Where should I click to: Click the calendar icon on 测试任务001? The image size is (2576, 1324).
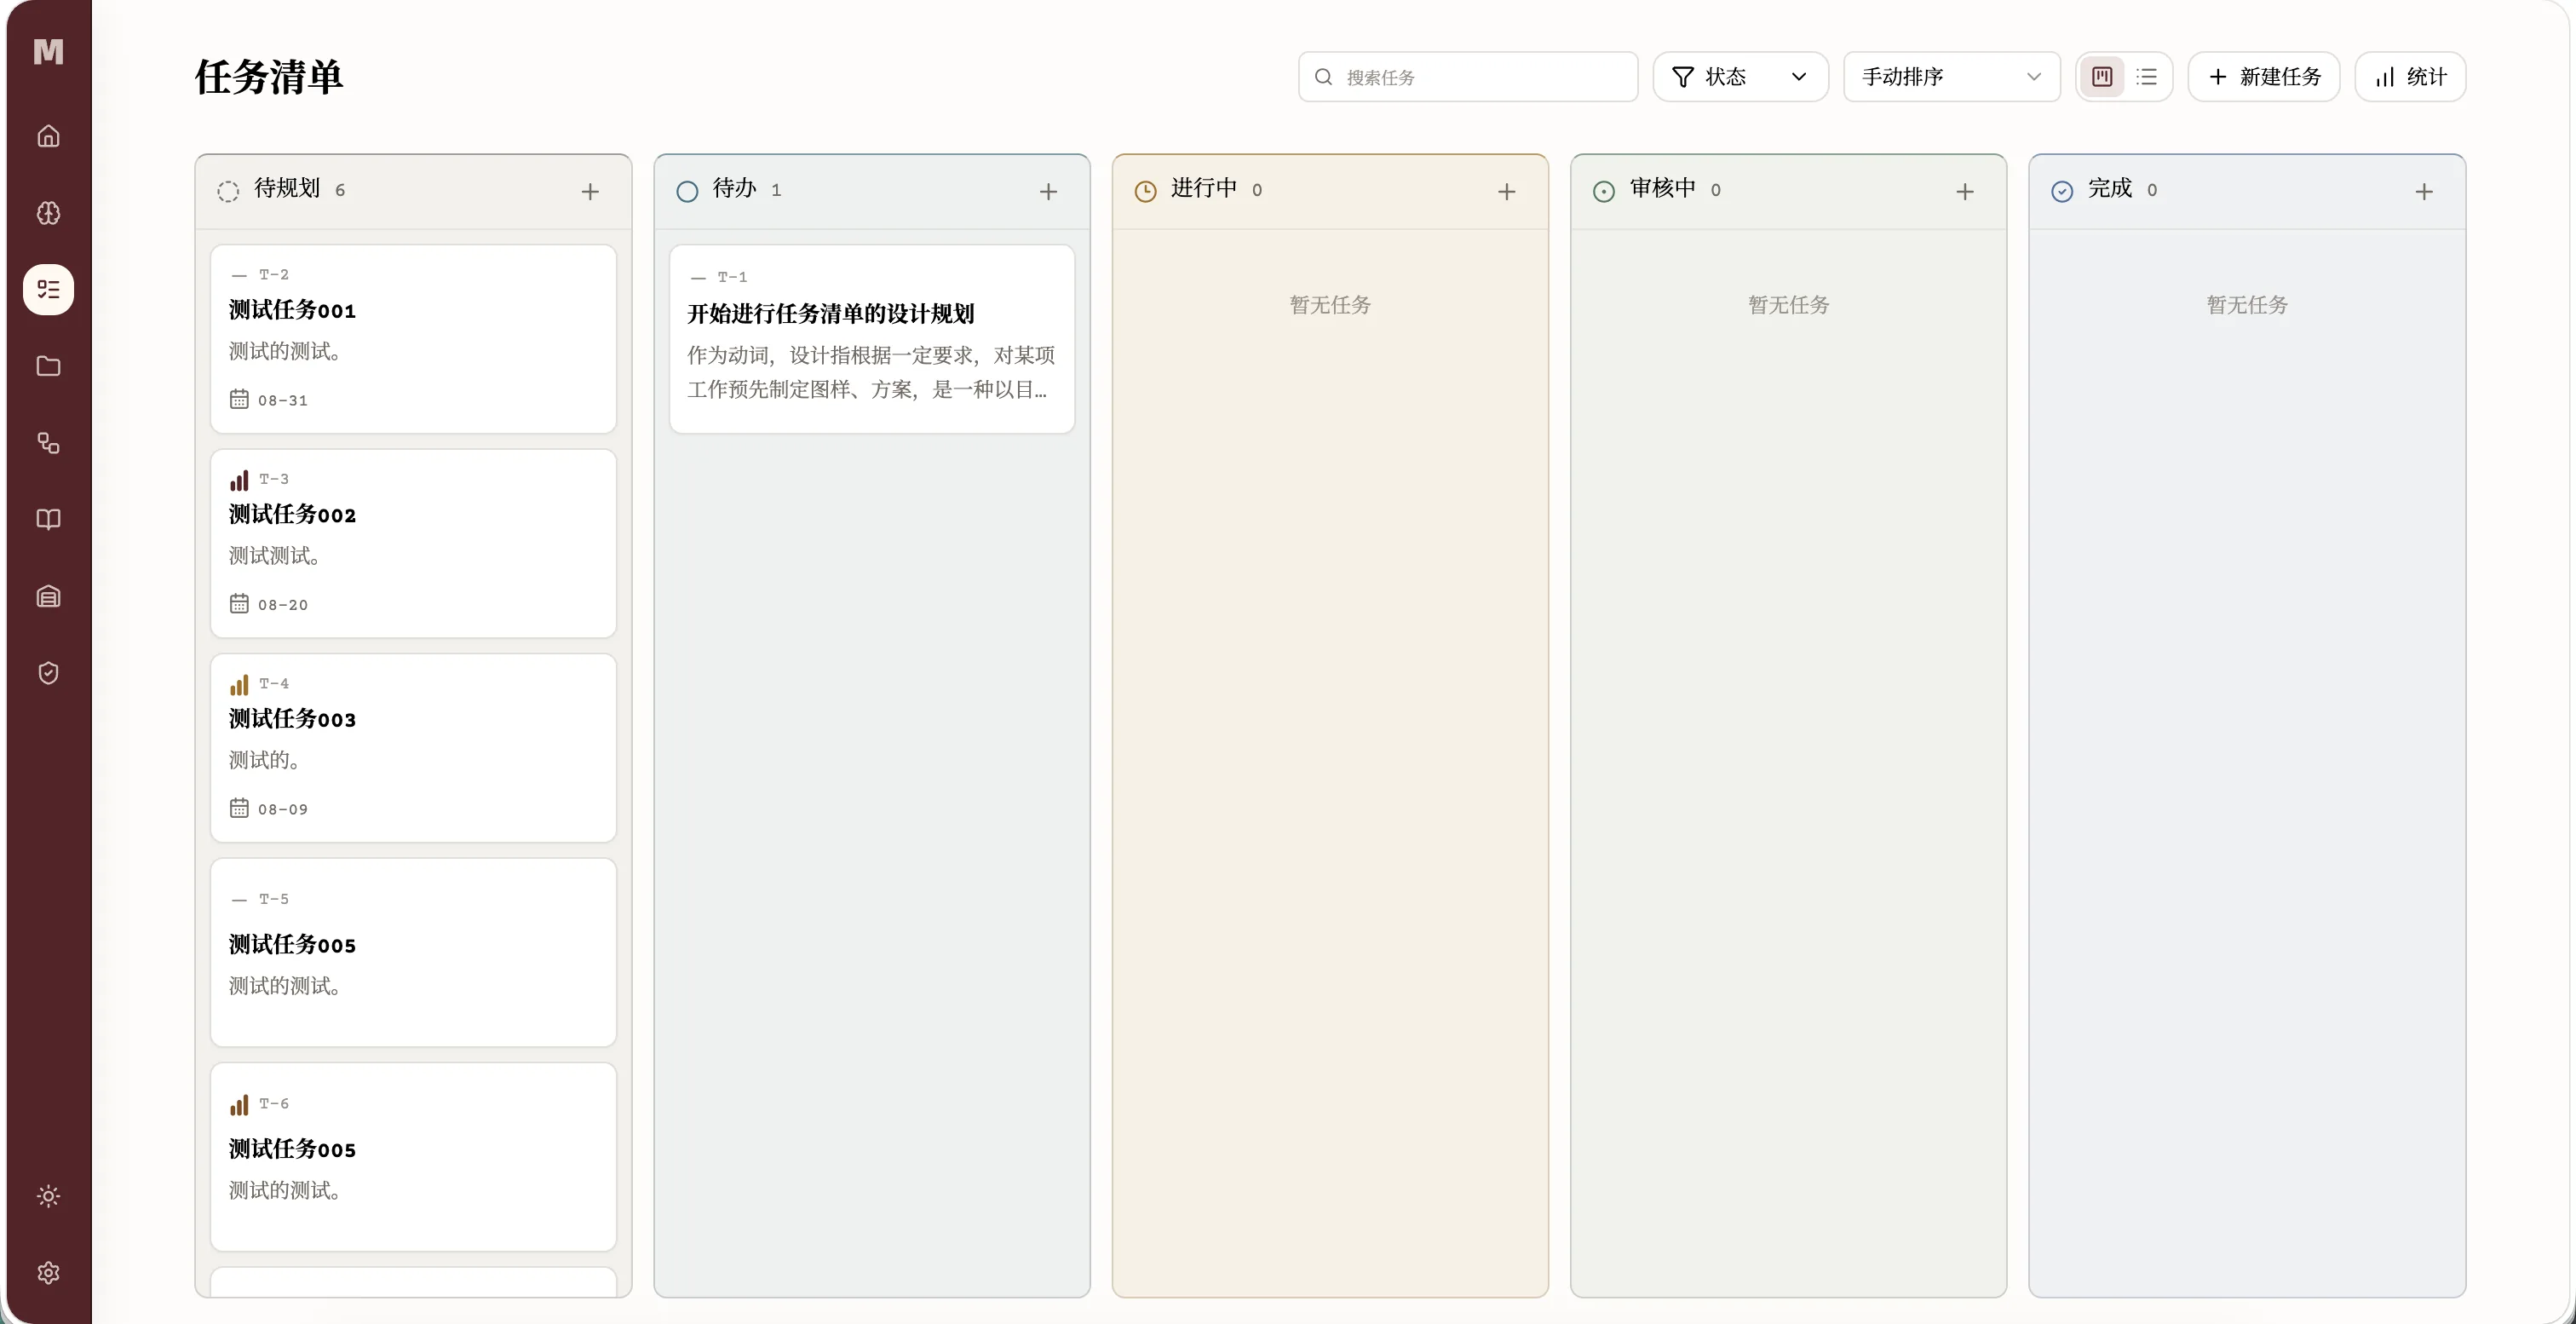click(239, 399)
